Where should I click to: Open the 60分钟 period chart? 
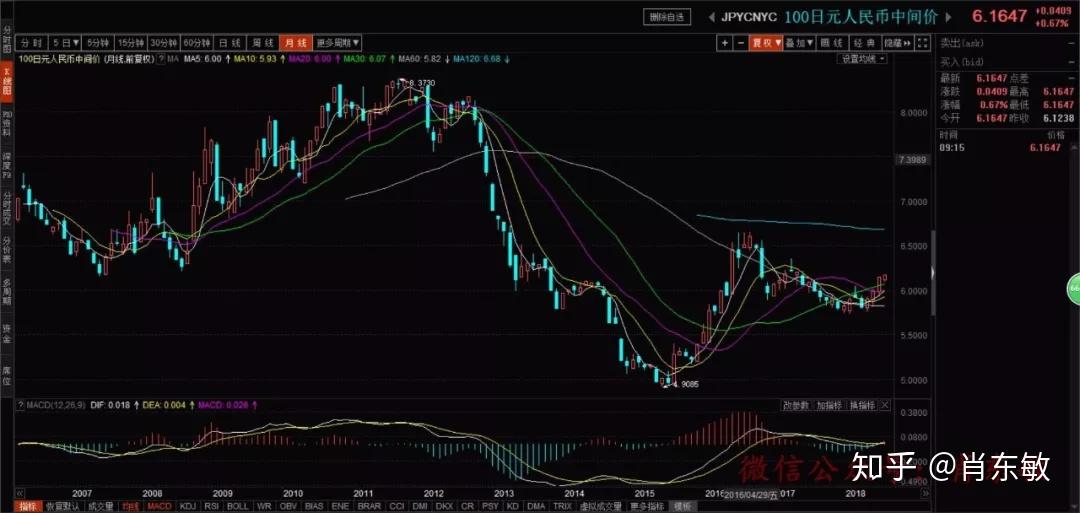[196, 43]
